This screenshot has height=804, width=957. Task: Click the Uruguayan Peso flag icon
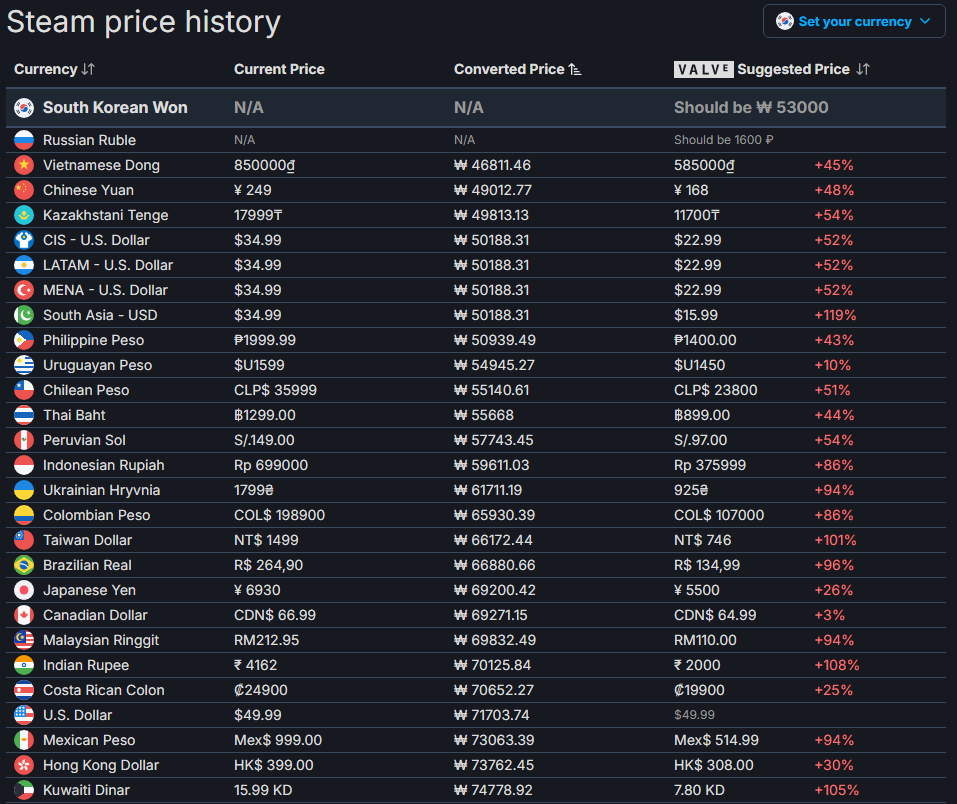click(x=24, y=365)
